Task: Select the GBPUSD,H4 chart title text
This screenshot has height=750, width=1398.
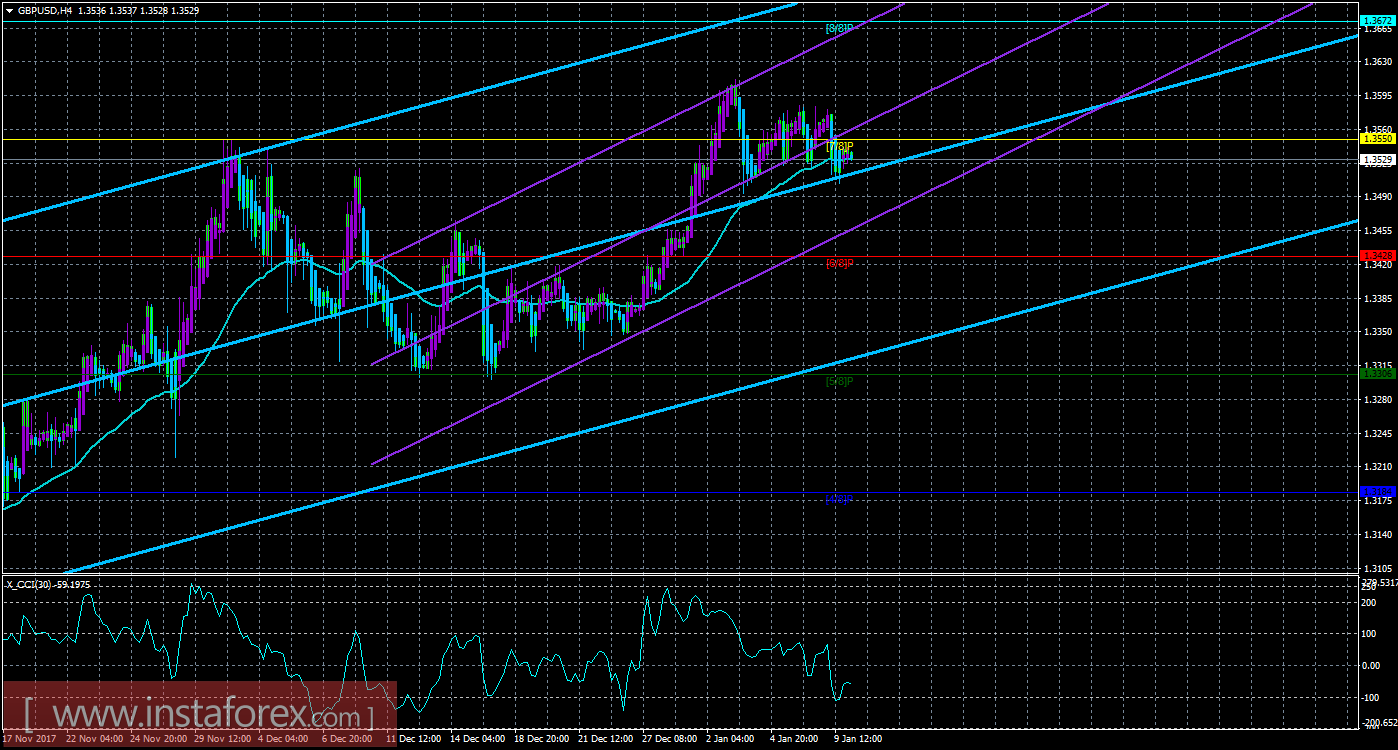Action: pos(44,10)
